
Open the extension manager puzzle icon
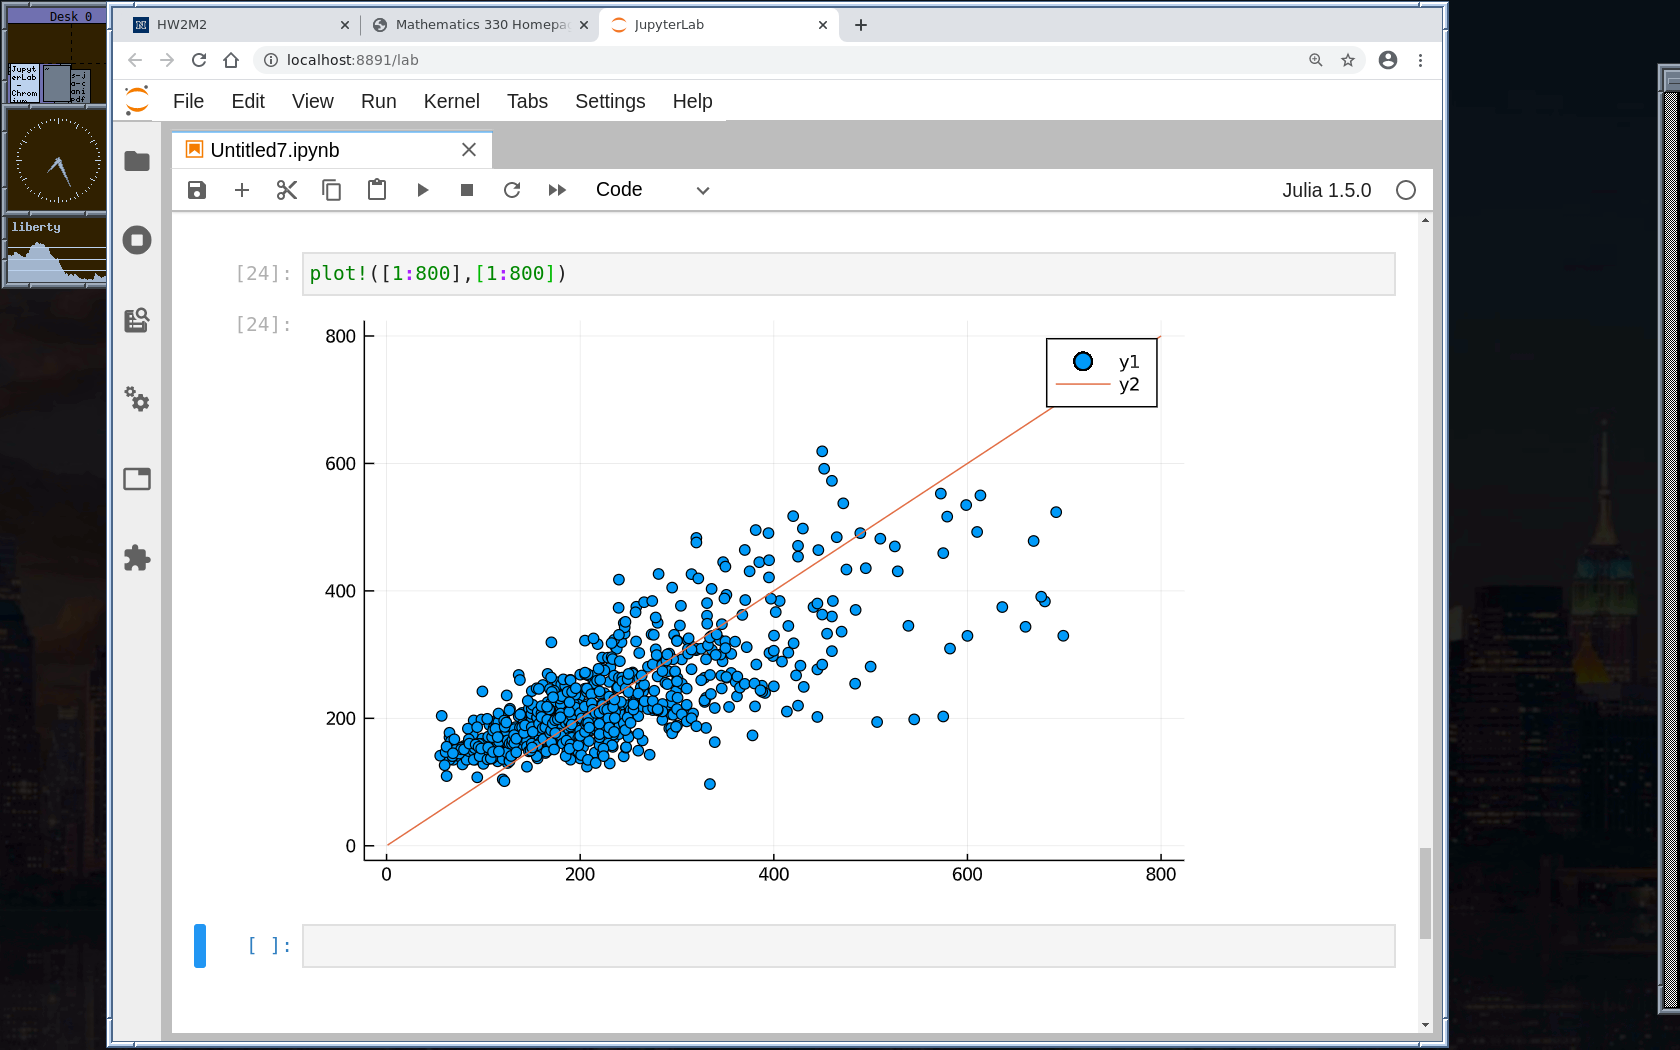coord(137,558)
